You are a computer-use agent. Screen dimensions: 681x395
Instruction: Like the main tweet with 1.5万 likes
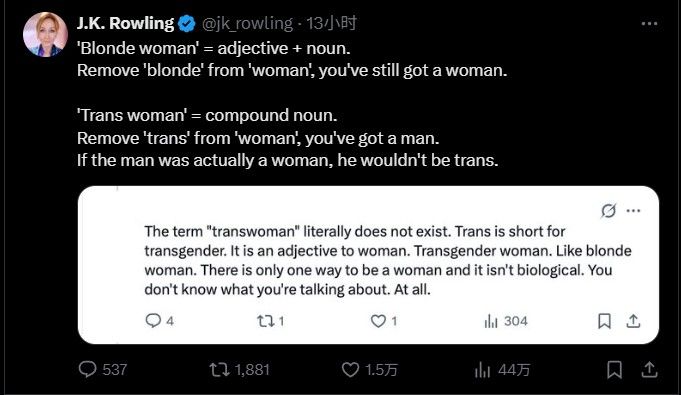click(370, 370)
